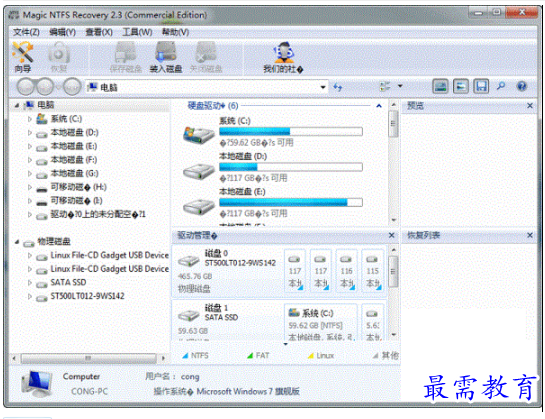Select 系统 (C:) partition on 磁盘 1
The image size is (545, 419).
[x=320, y=323]
